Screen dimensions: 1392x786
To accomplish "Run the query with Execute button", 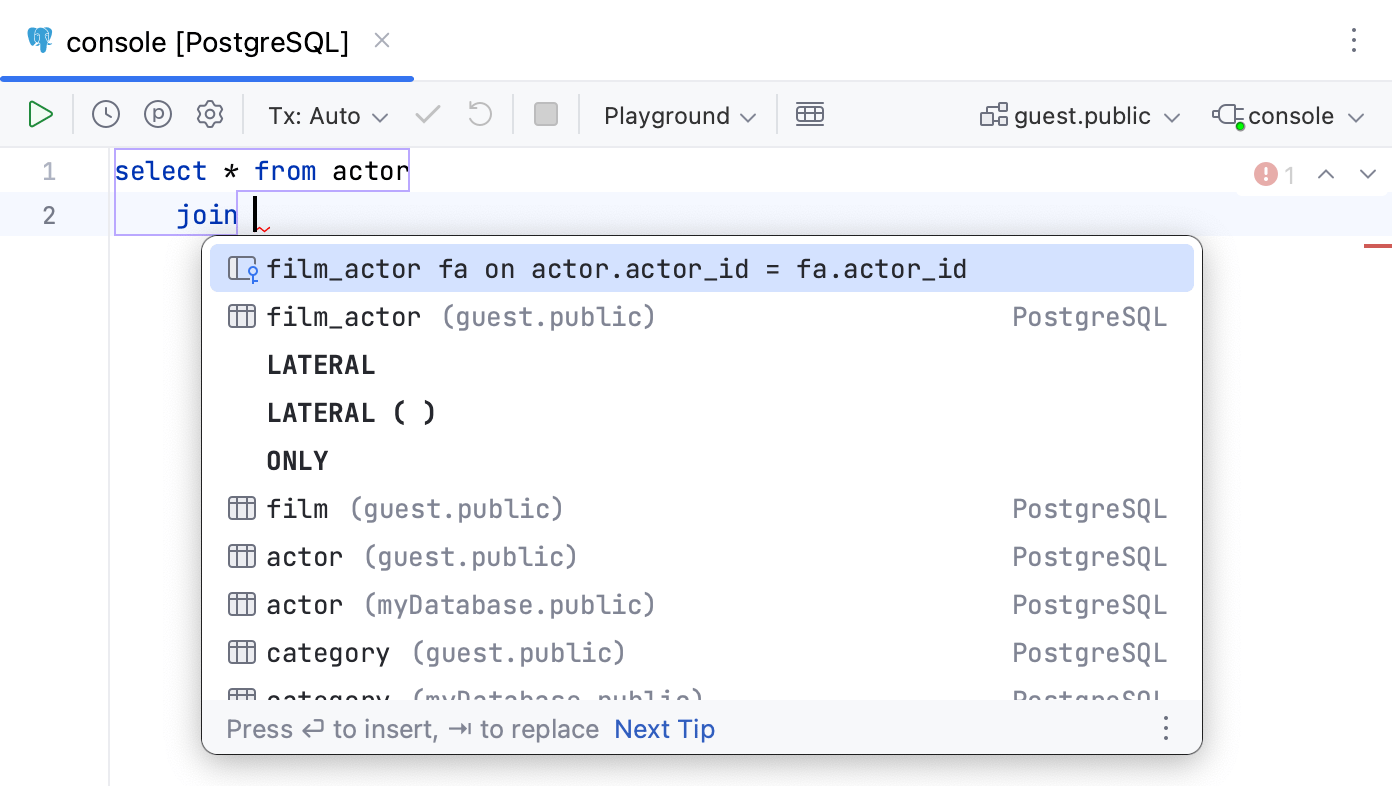I will pos(40,115).
